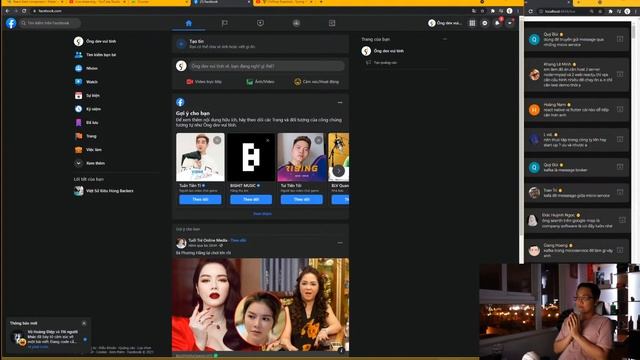Open Ông dev vui tính page in right column
Screen dimensions: 640x360
[x=384, y=51]
